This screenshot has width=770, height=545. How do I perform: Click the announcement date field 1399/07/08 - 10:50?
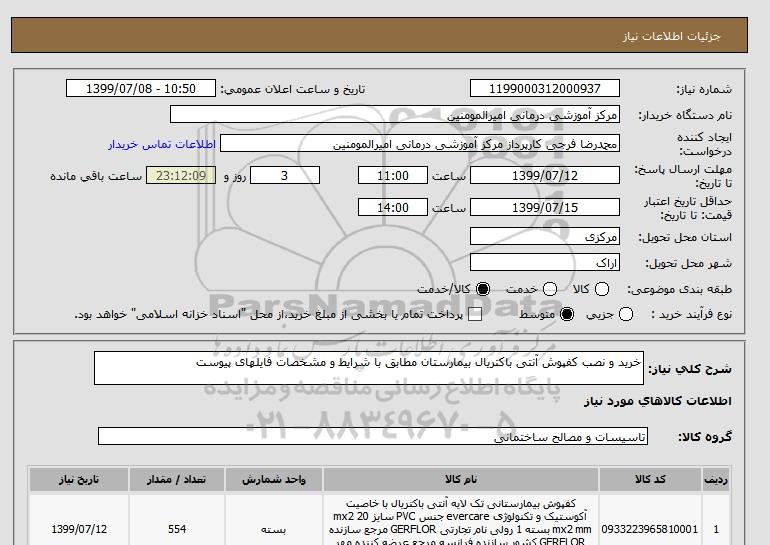[141, 88]
